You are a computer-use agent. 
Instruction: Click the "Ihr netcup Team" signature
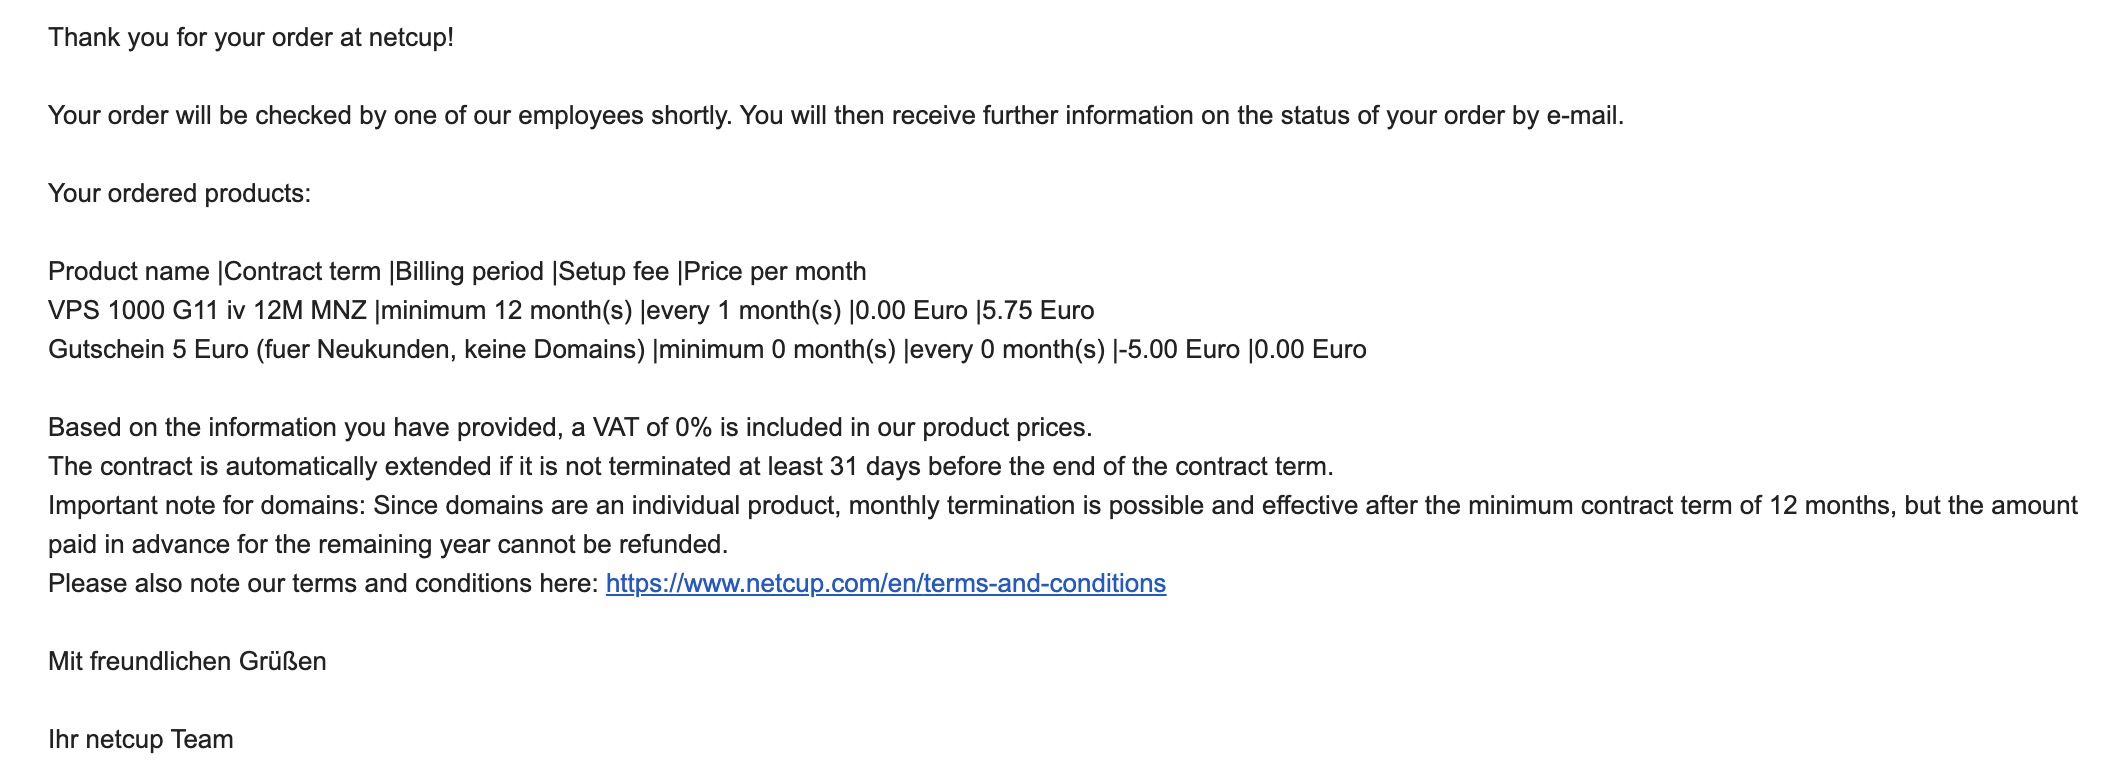coord(140,739)
